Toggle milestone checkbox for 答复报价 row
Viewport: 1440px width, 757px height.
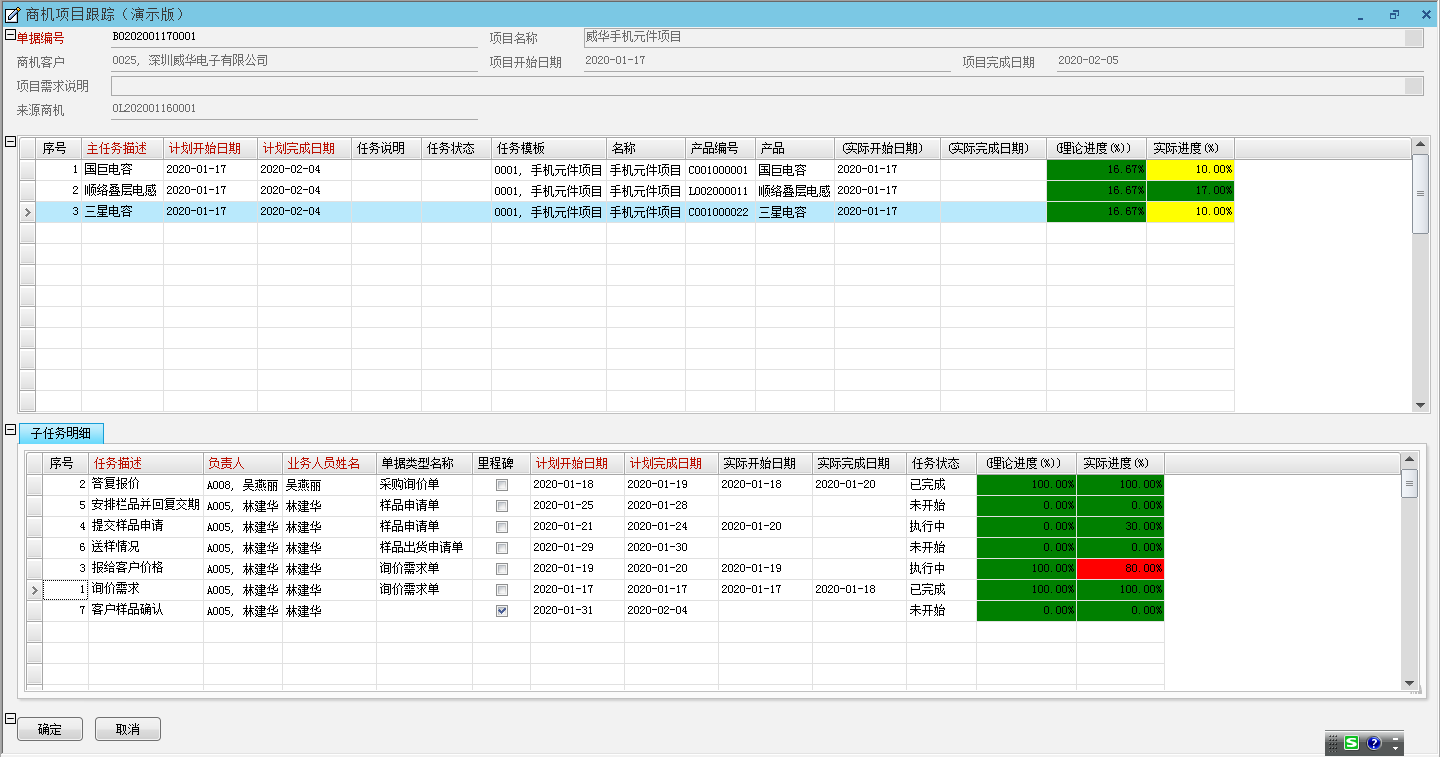tap(502, 485)
